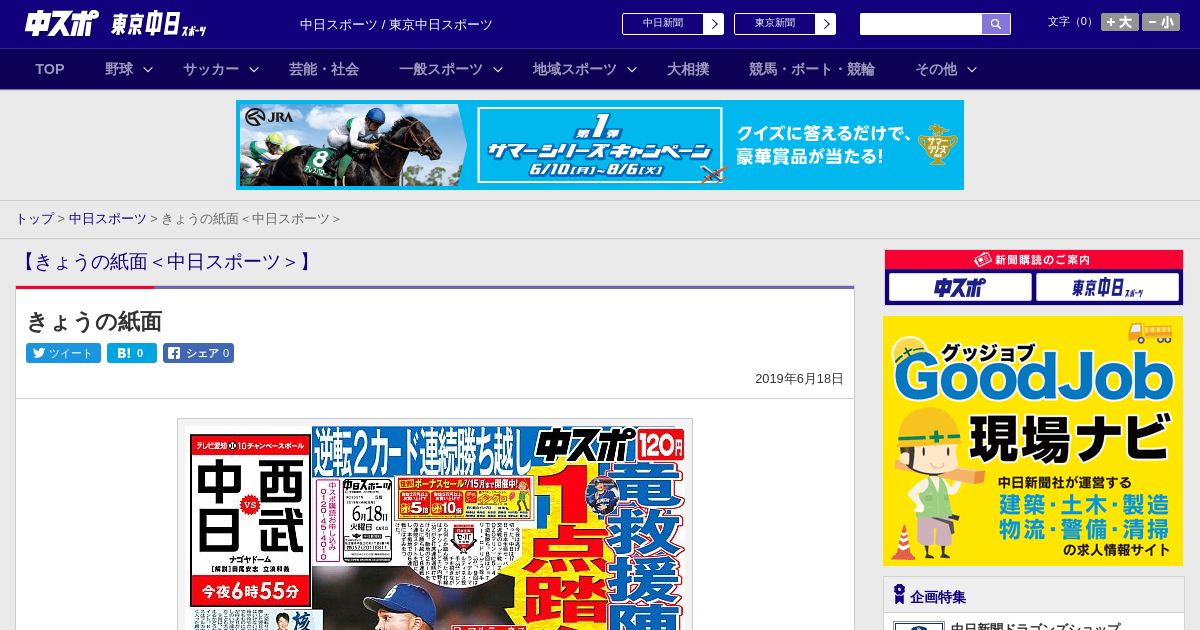This screenshot has height=630, width=1200.
Task: Open the その他 menu
Action: click(x=936, y=69)
